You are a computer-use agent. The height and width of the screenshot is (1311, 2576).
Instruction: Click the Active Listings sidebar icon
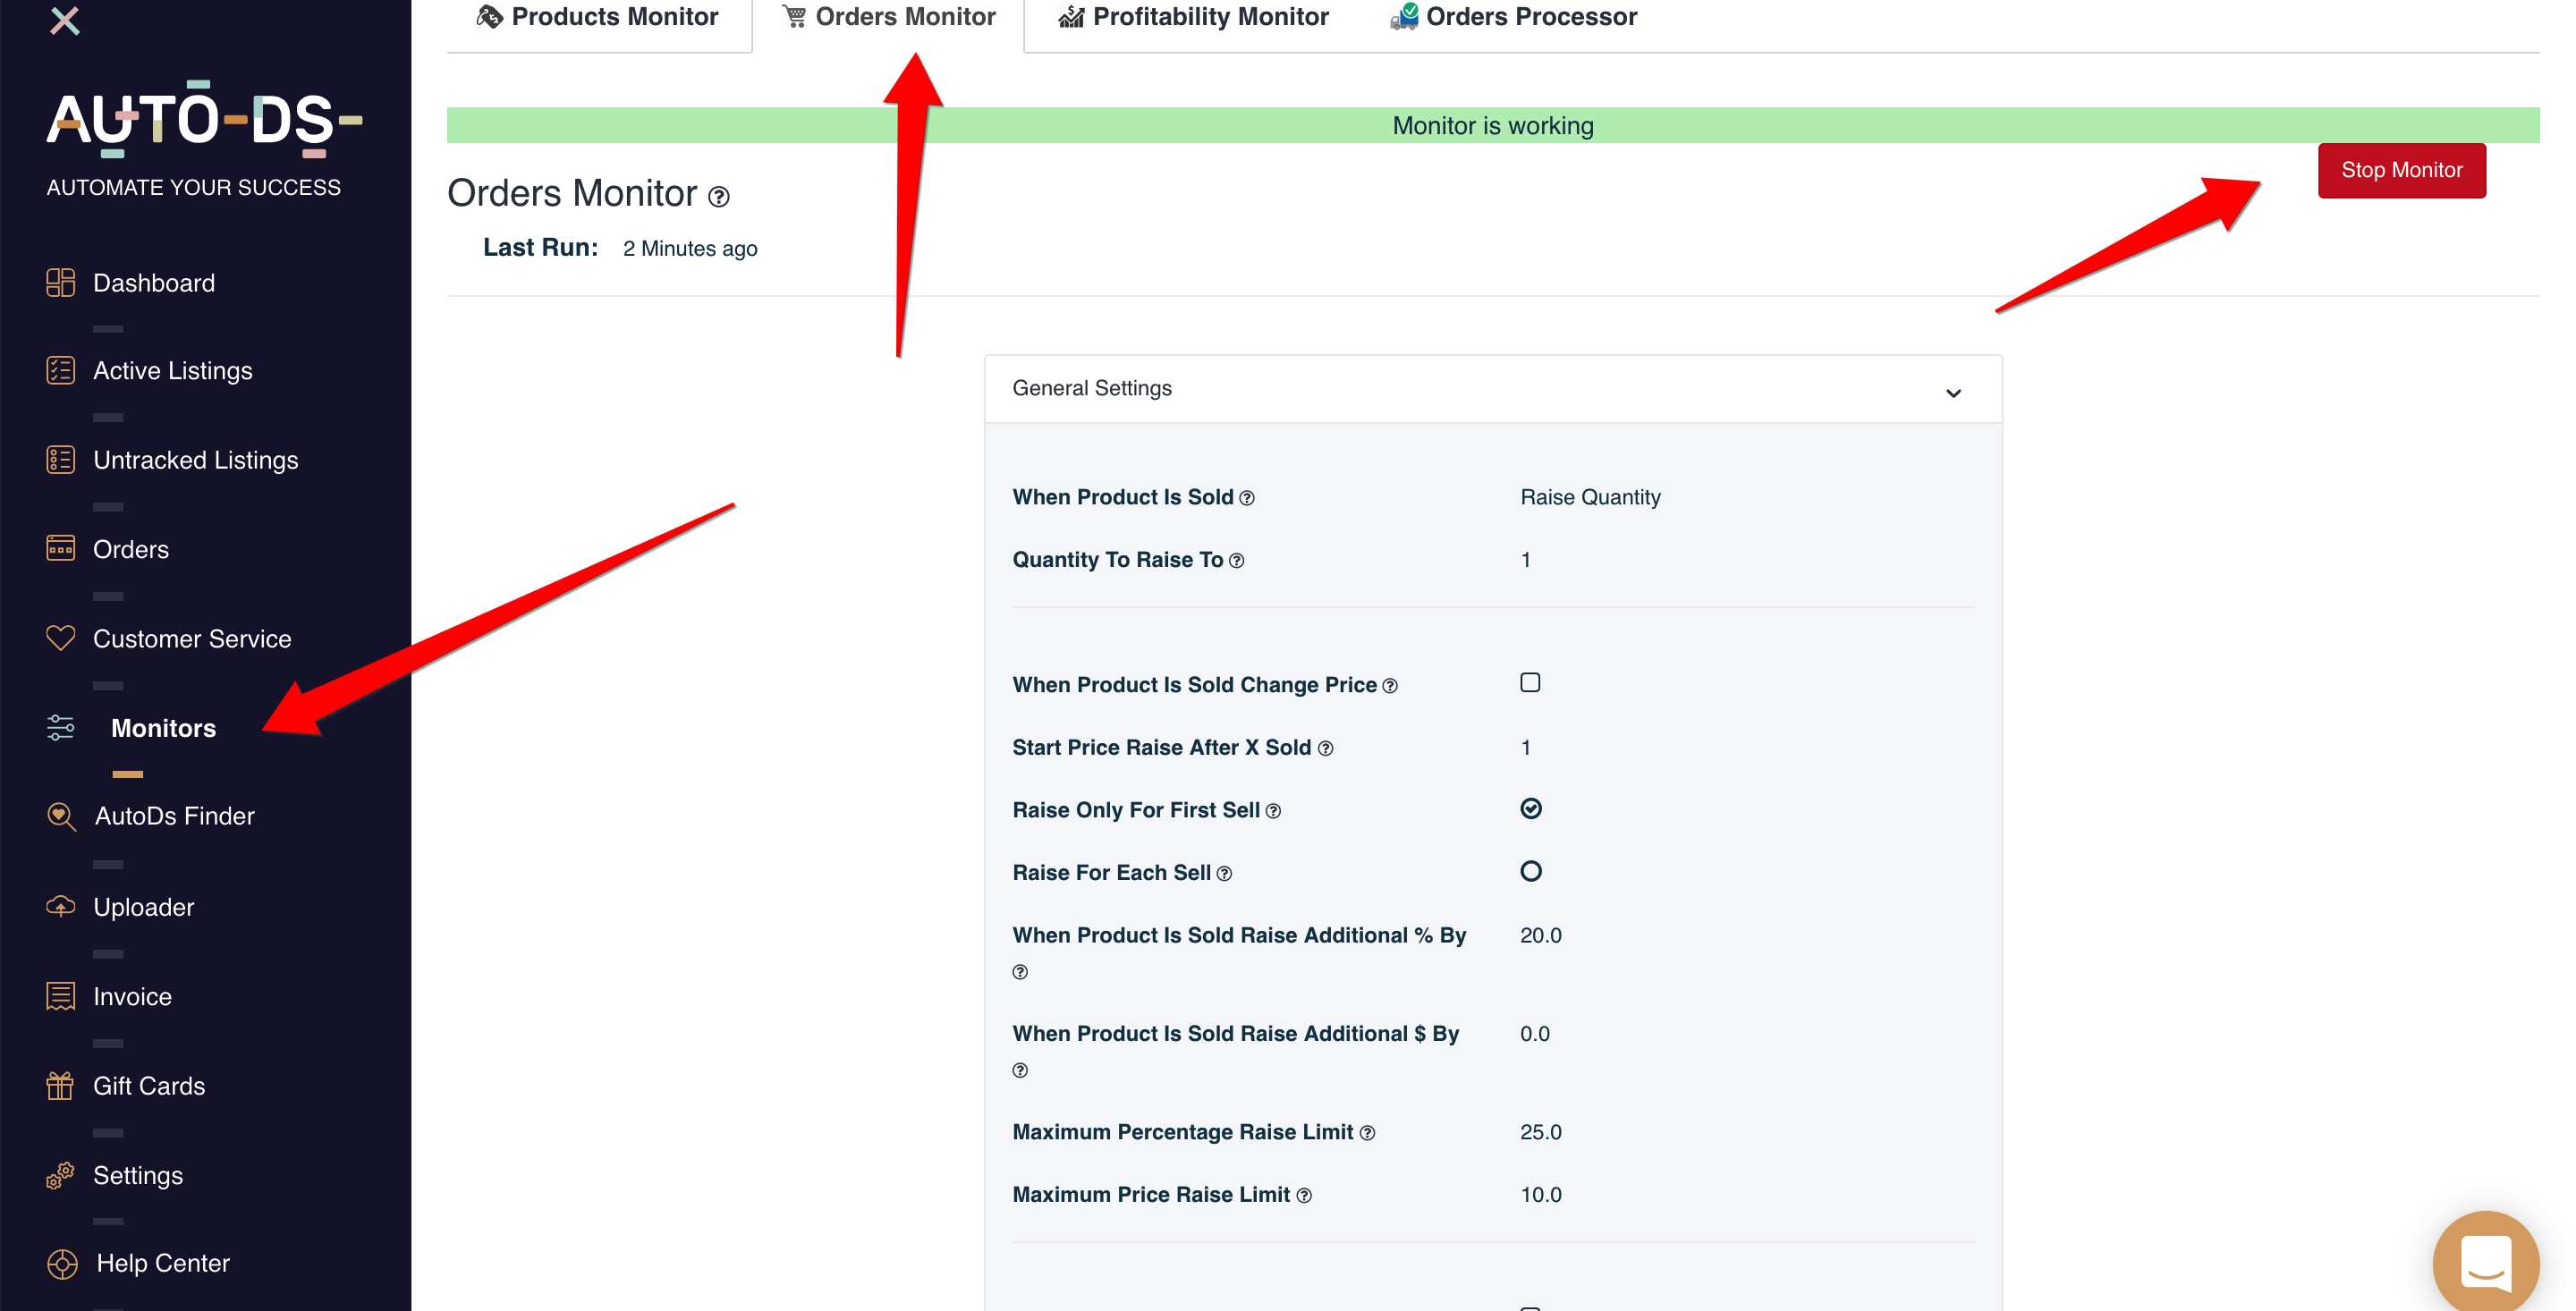click(61, 371)
